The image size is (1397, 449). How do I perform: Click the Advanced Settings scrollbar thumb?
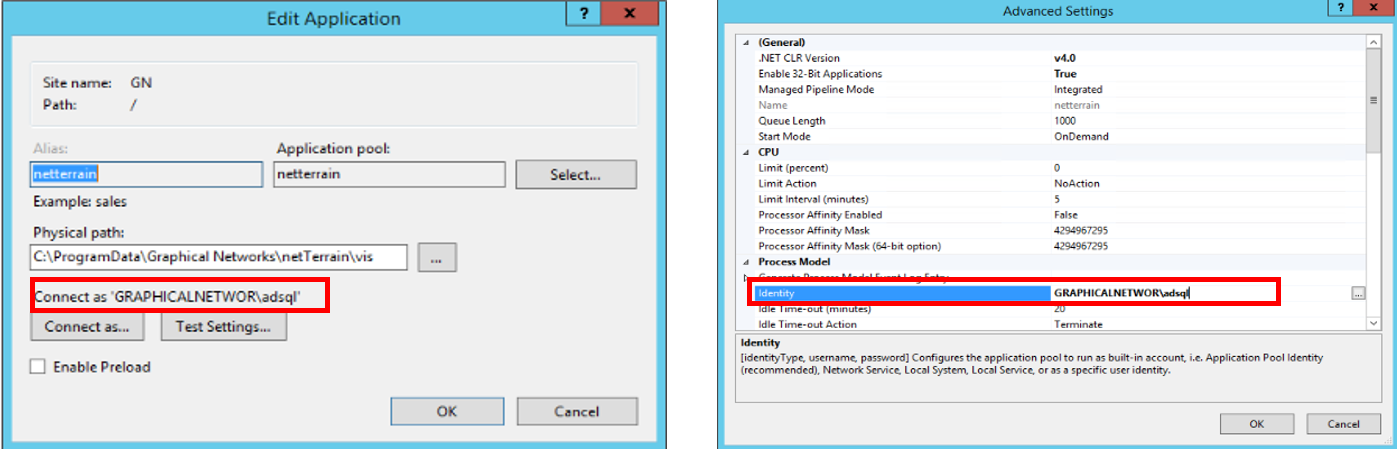(1375, 100)
